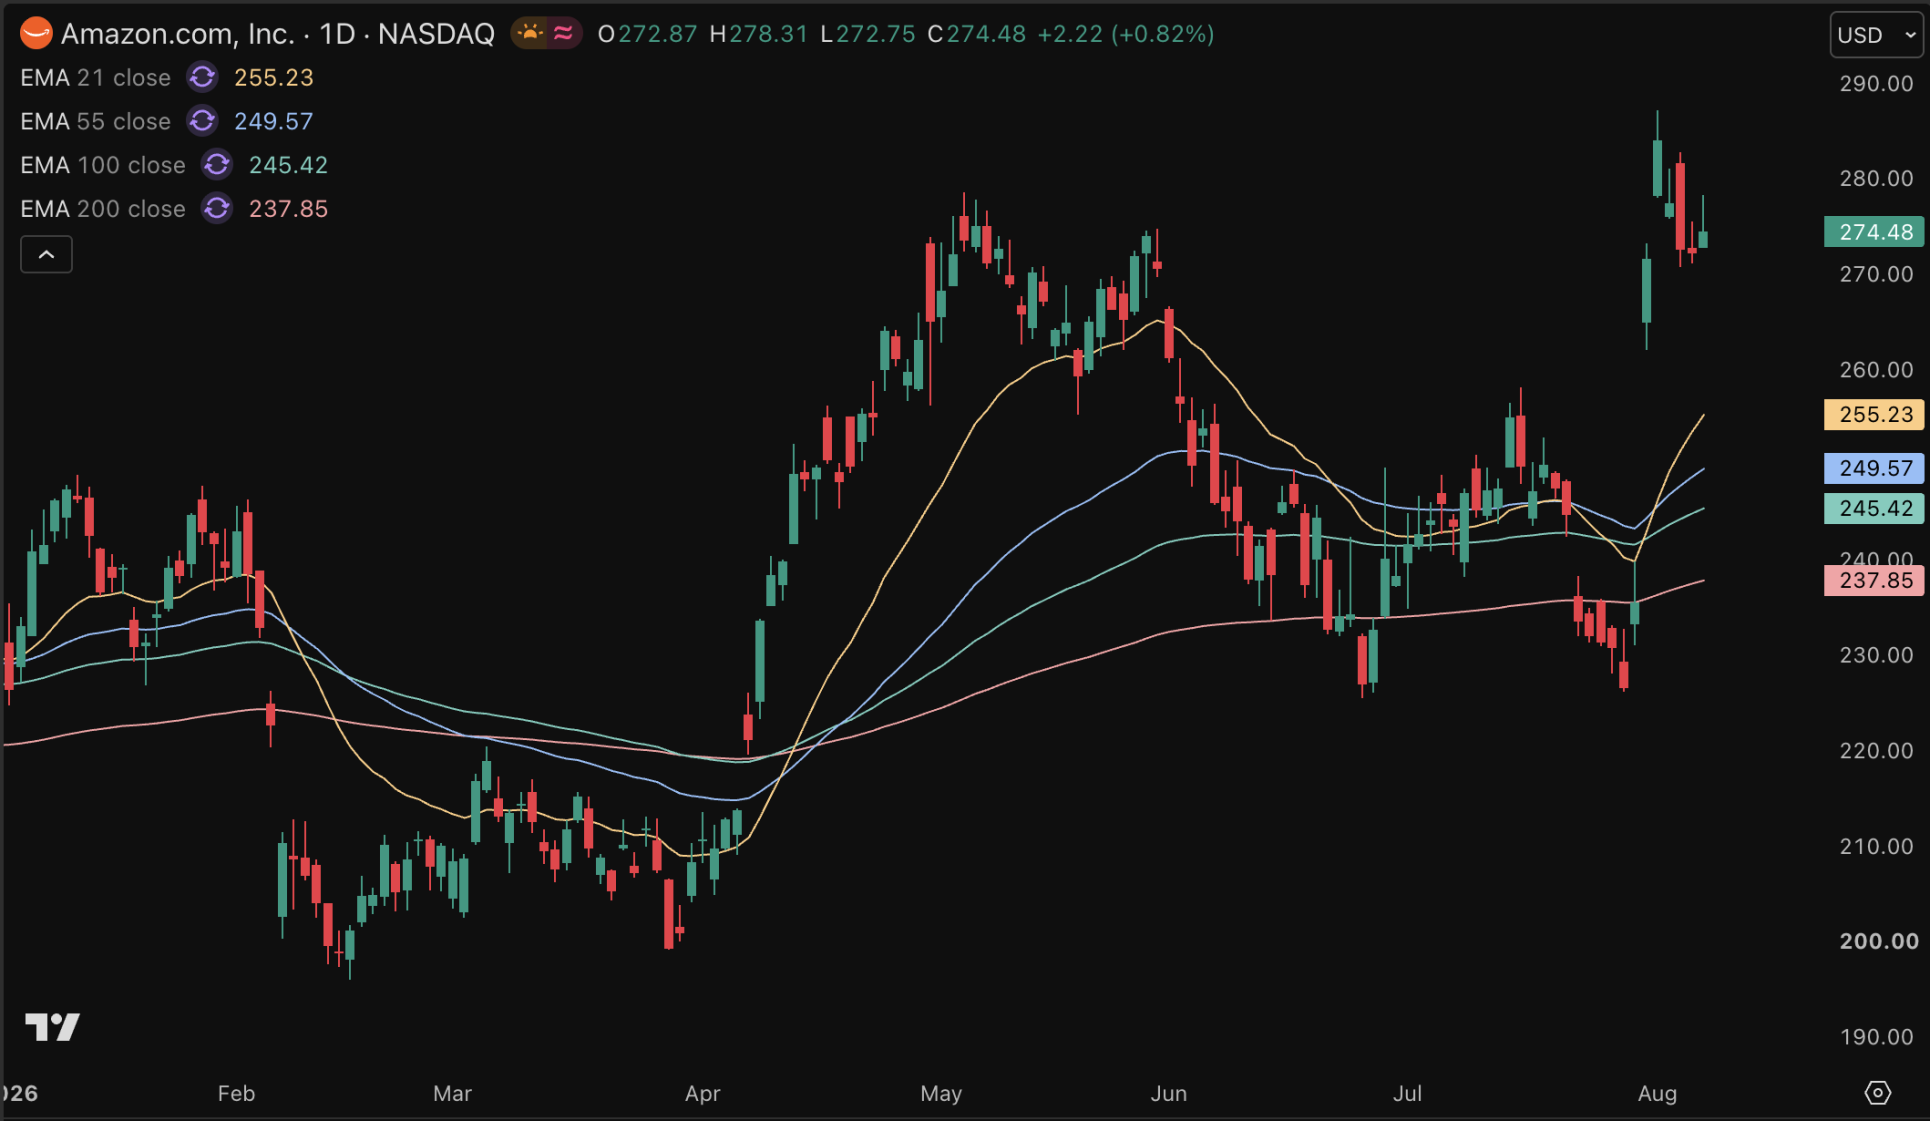Click the 260.00 price axis label
Screen dimensions: 1930x1121
tap(1876, 370)
